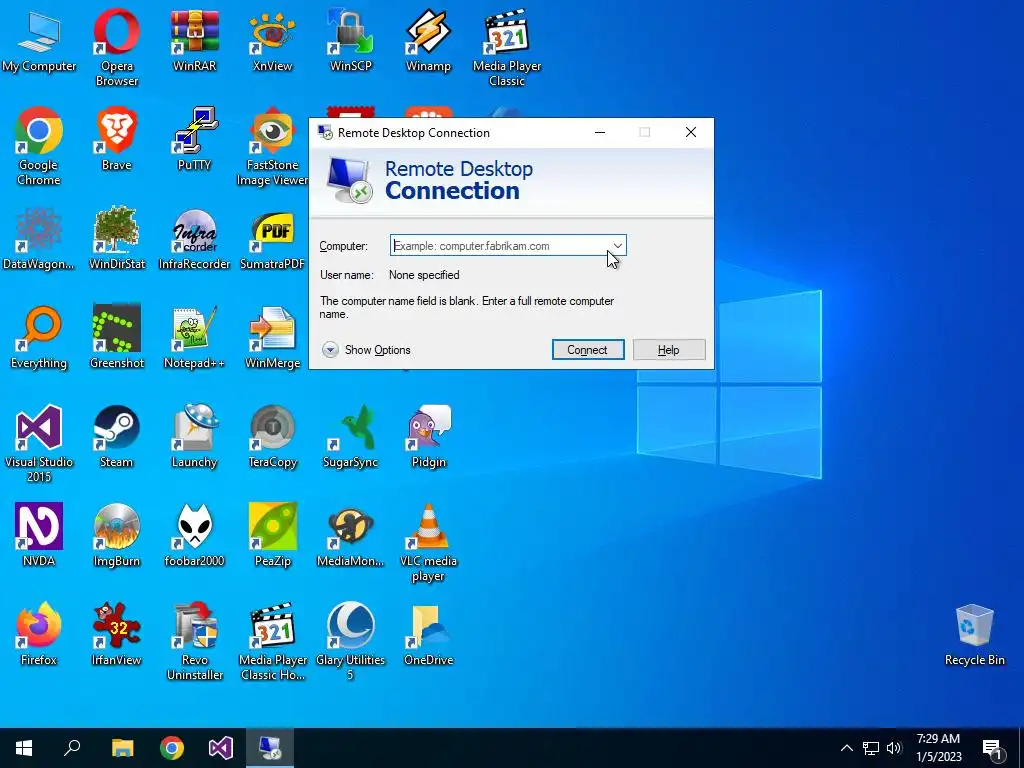Screen dimensions: 1024x768
Task: Select the NVDA screen reader icon
Action: point(39,536)
